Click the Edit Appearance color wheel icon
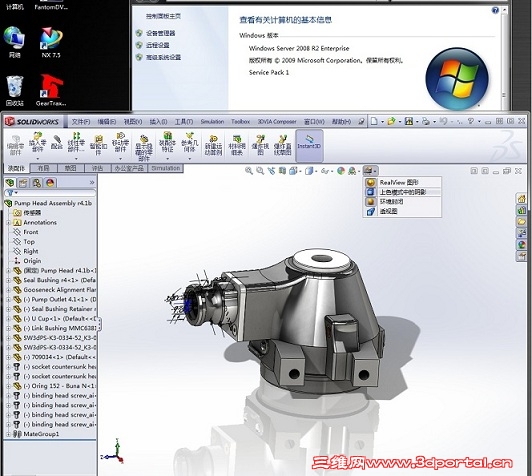 pyautogui.click(x=341, y=171)
